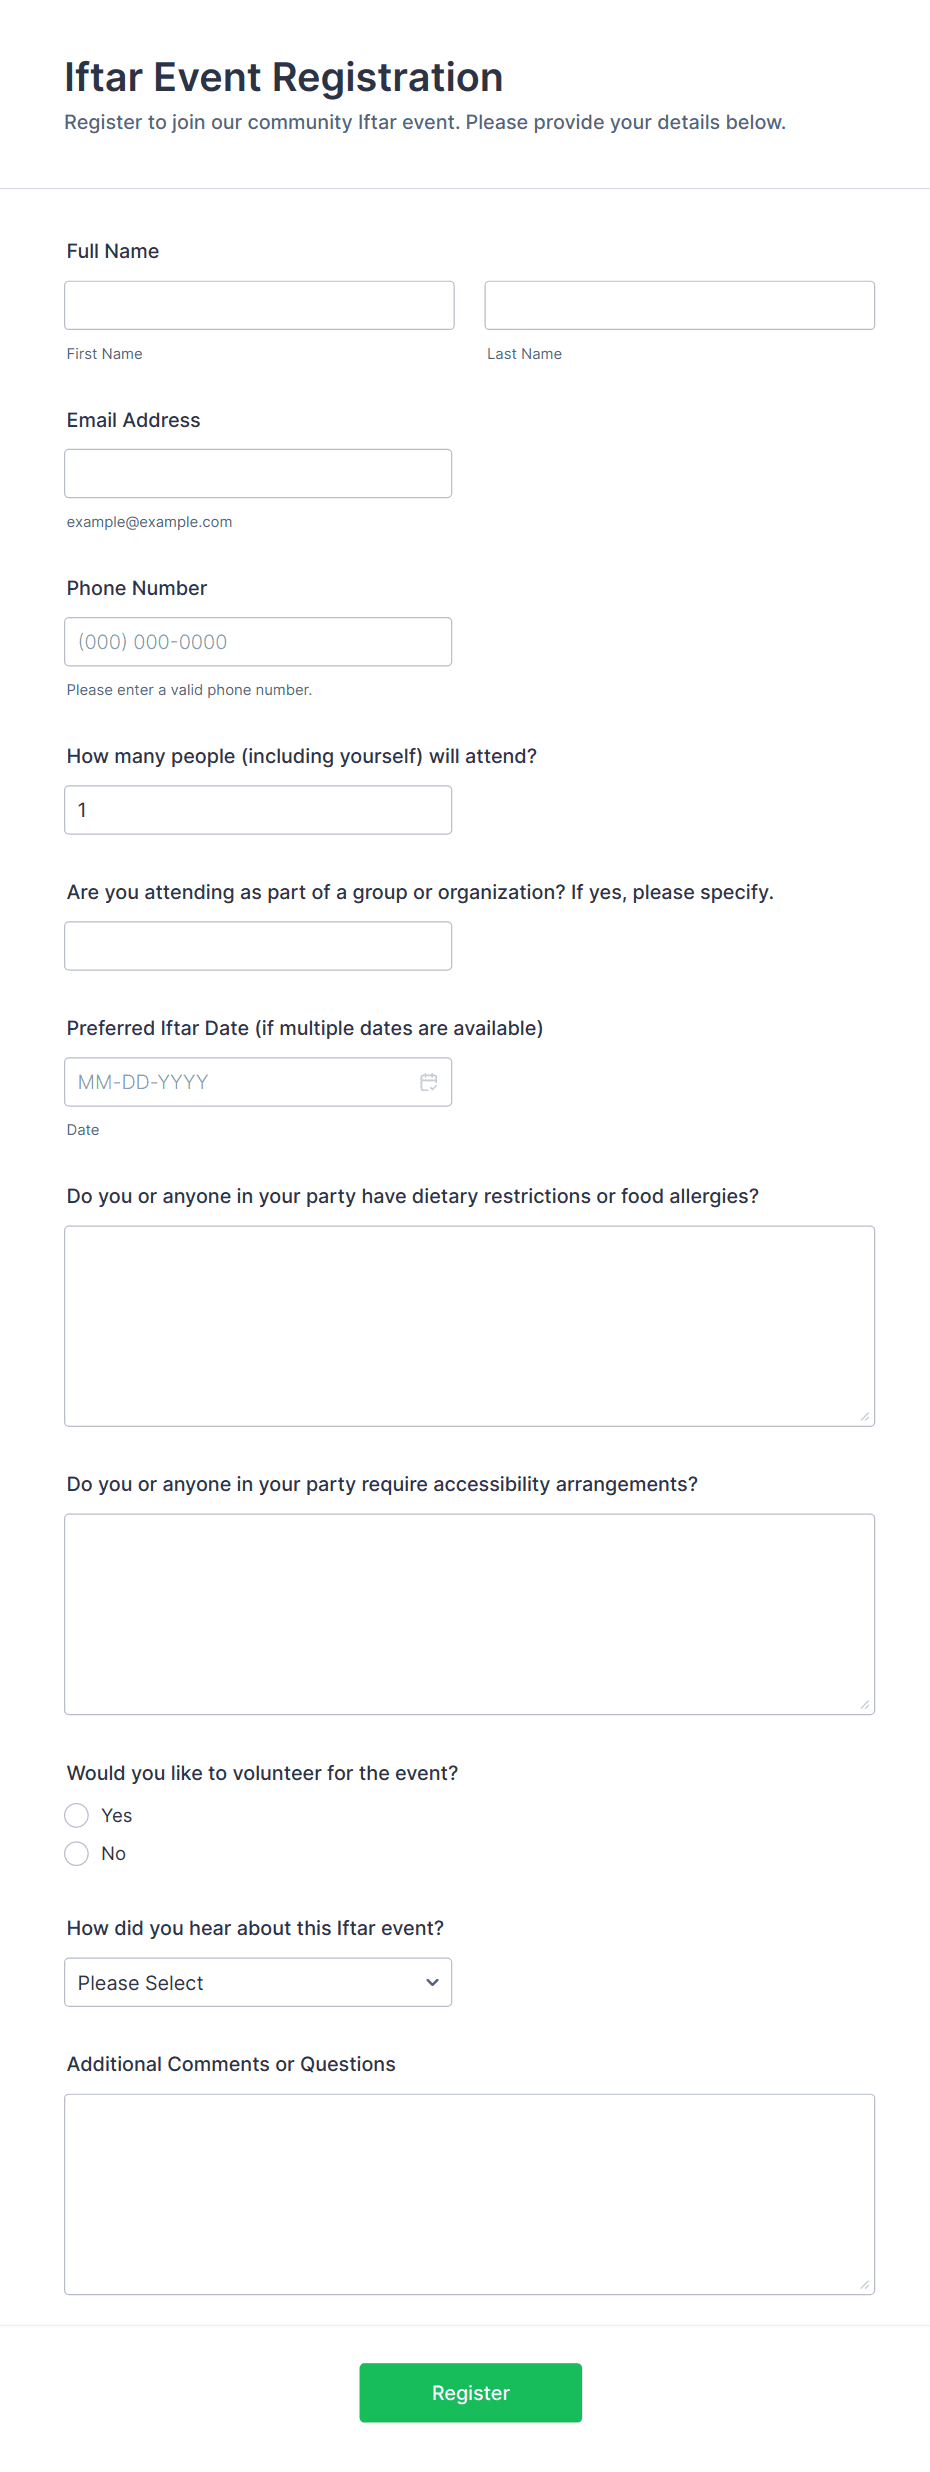
Task: Open the calendar date picker icon
Action: [429, 1082]
